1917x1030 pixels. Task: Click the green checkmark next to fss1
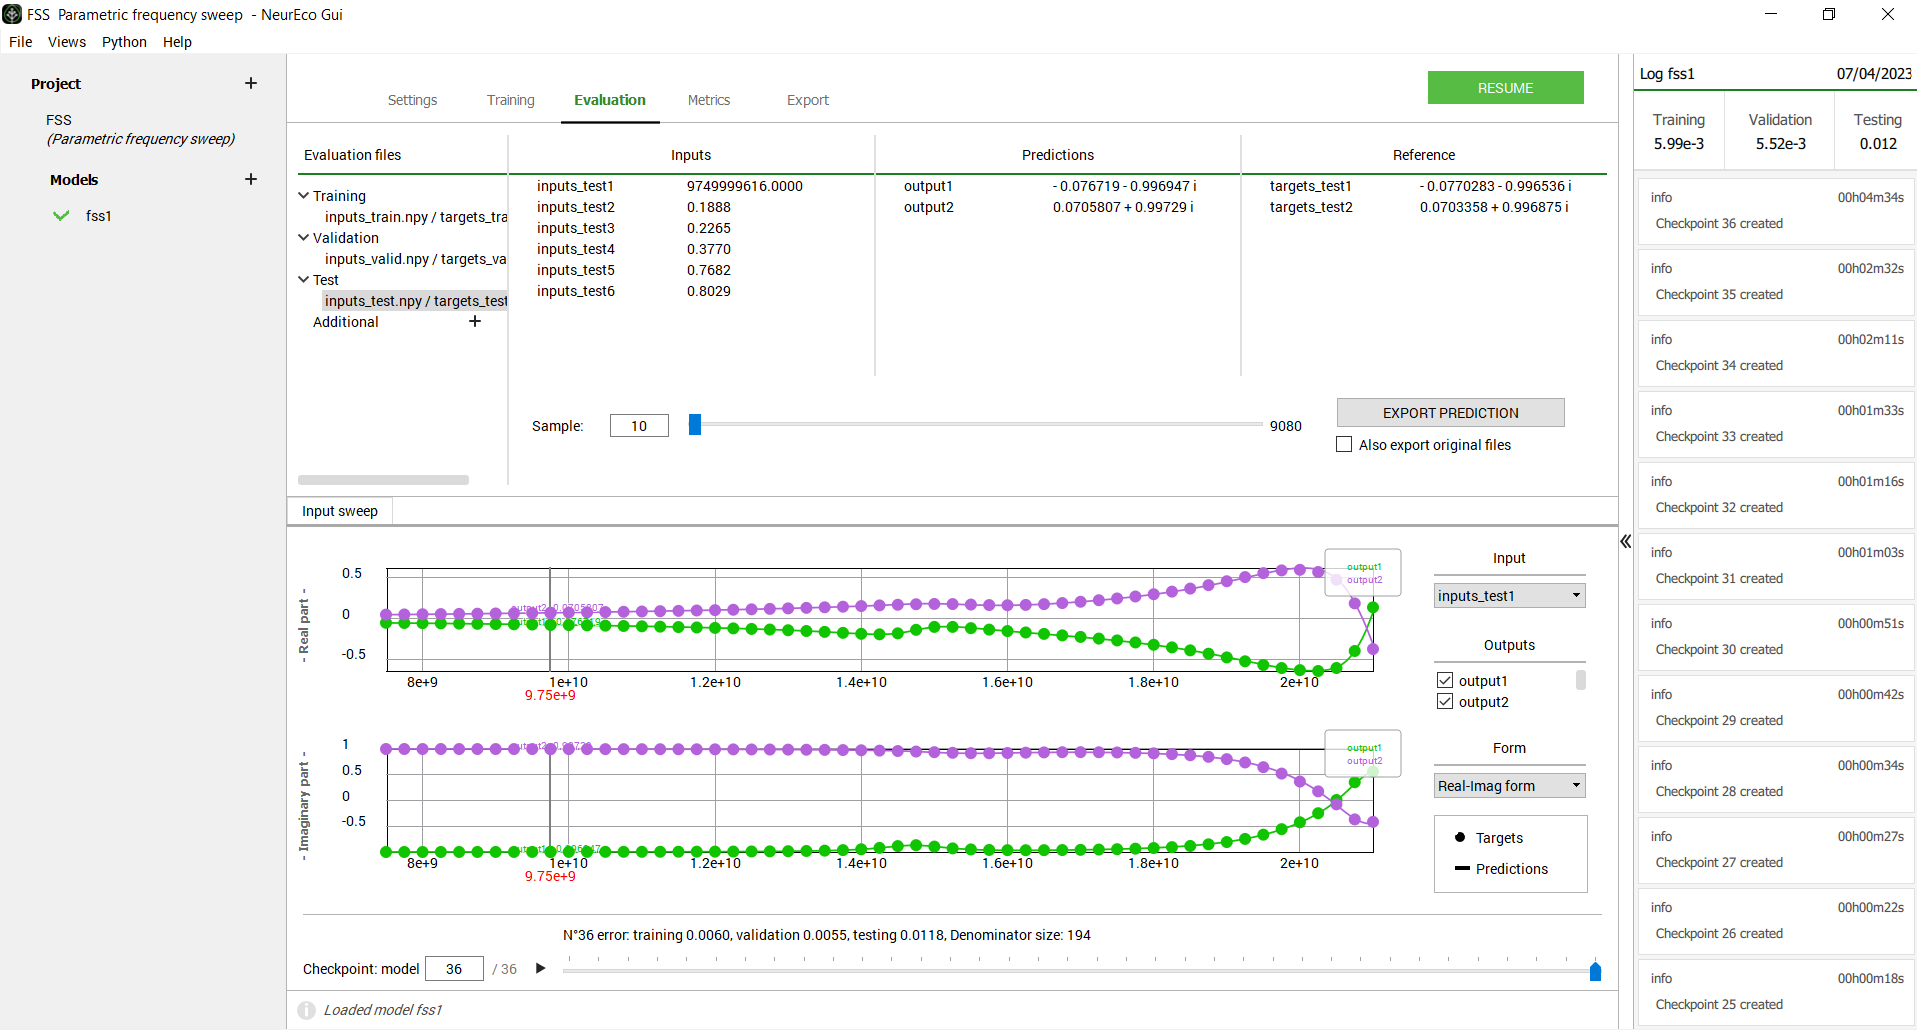coord(62,215)
